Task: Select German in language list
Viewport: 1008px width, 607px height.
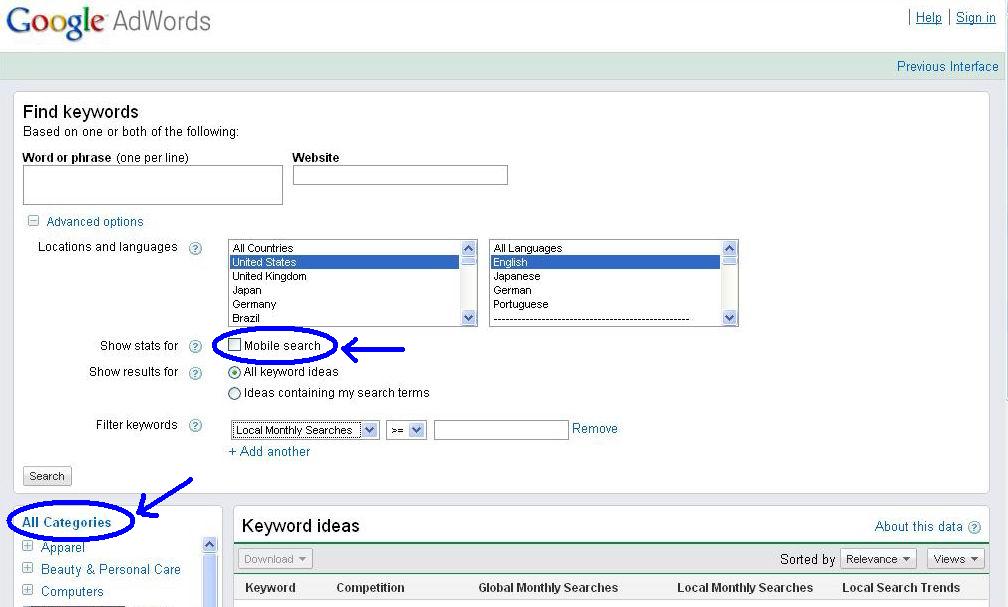Action: coord(606,291)
